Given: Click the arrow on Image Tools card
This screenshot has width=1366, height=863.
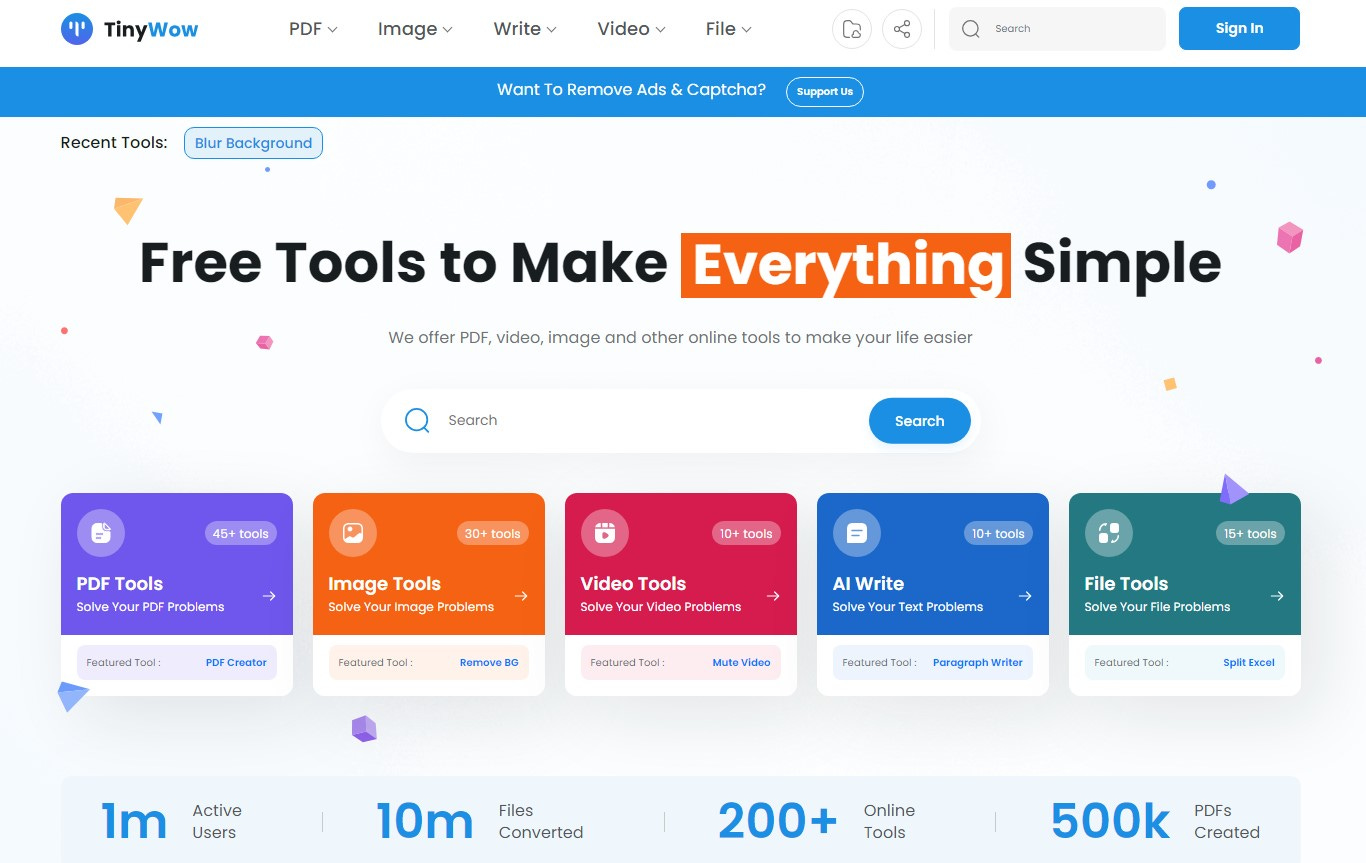Looking at the screenshot, I should coord(521,596).
